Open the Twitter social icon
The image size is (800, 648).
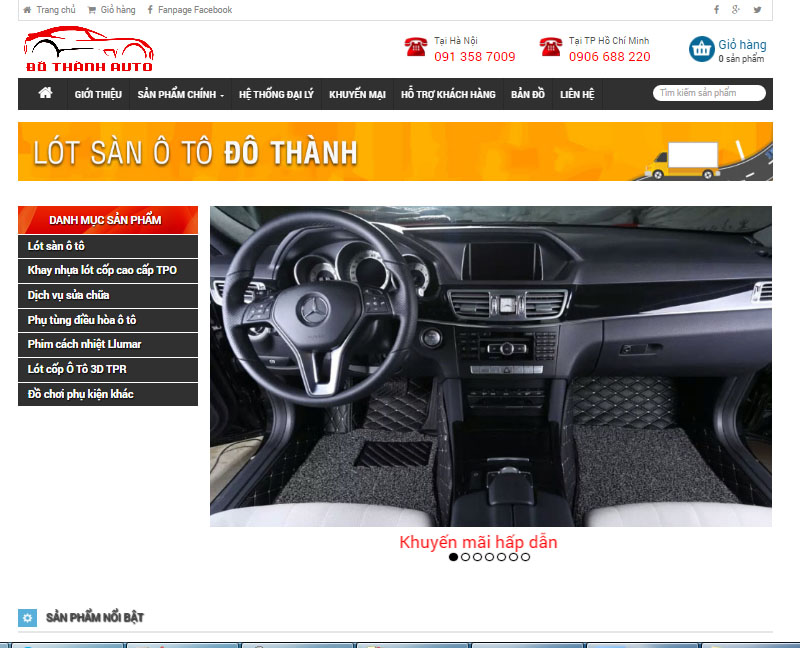point(758,10)
